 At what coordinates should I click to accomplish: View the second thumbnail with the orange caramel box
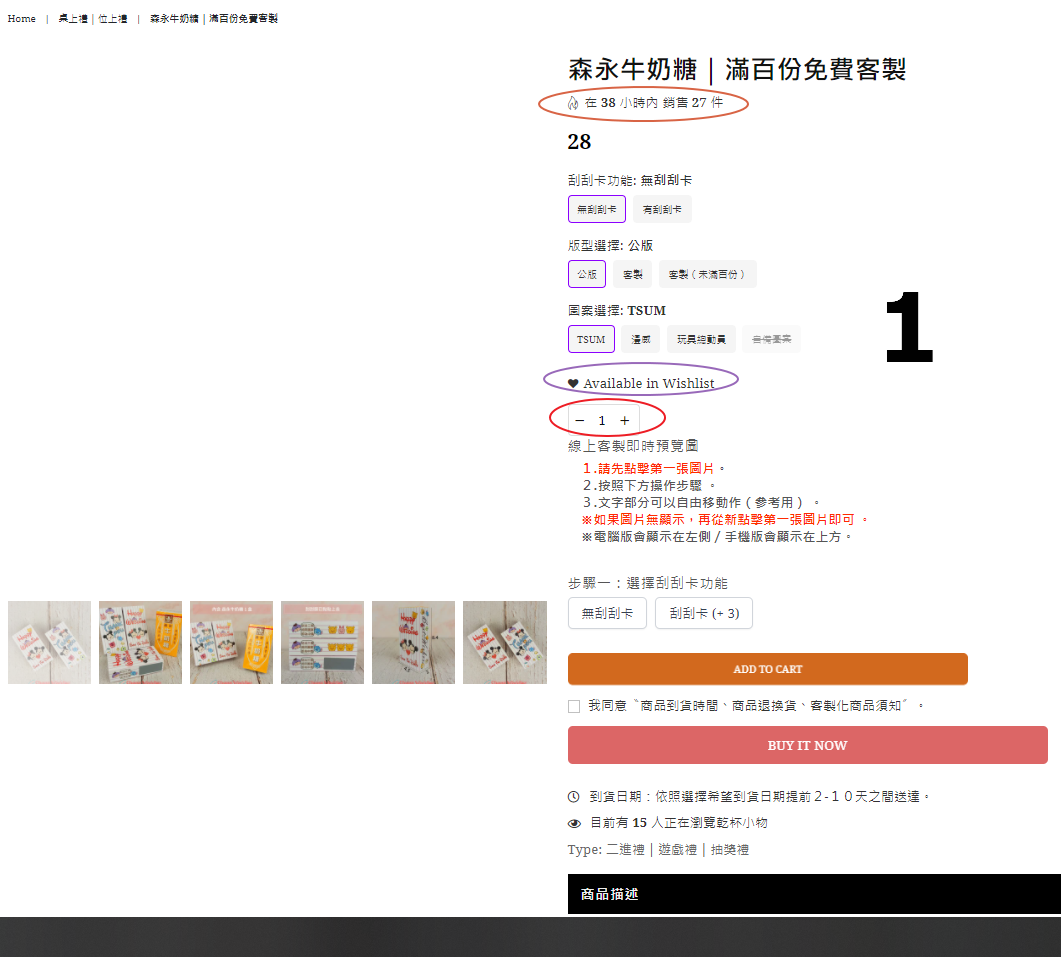point(140,642)
